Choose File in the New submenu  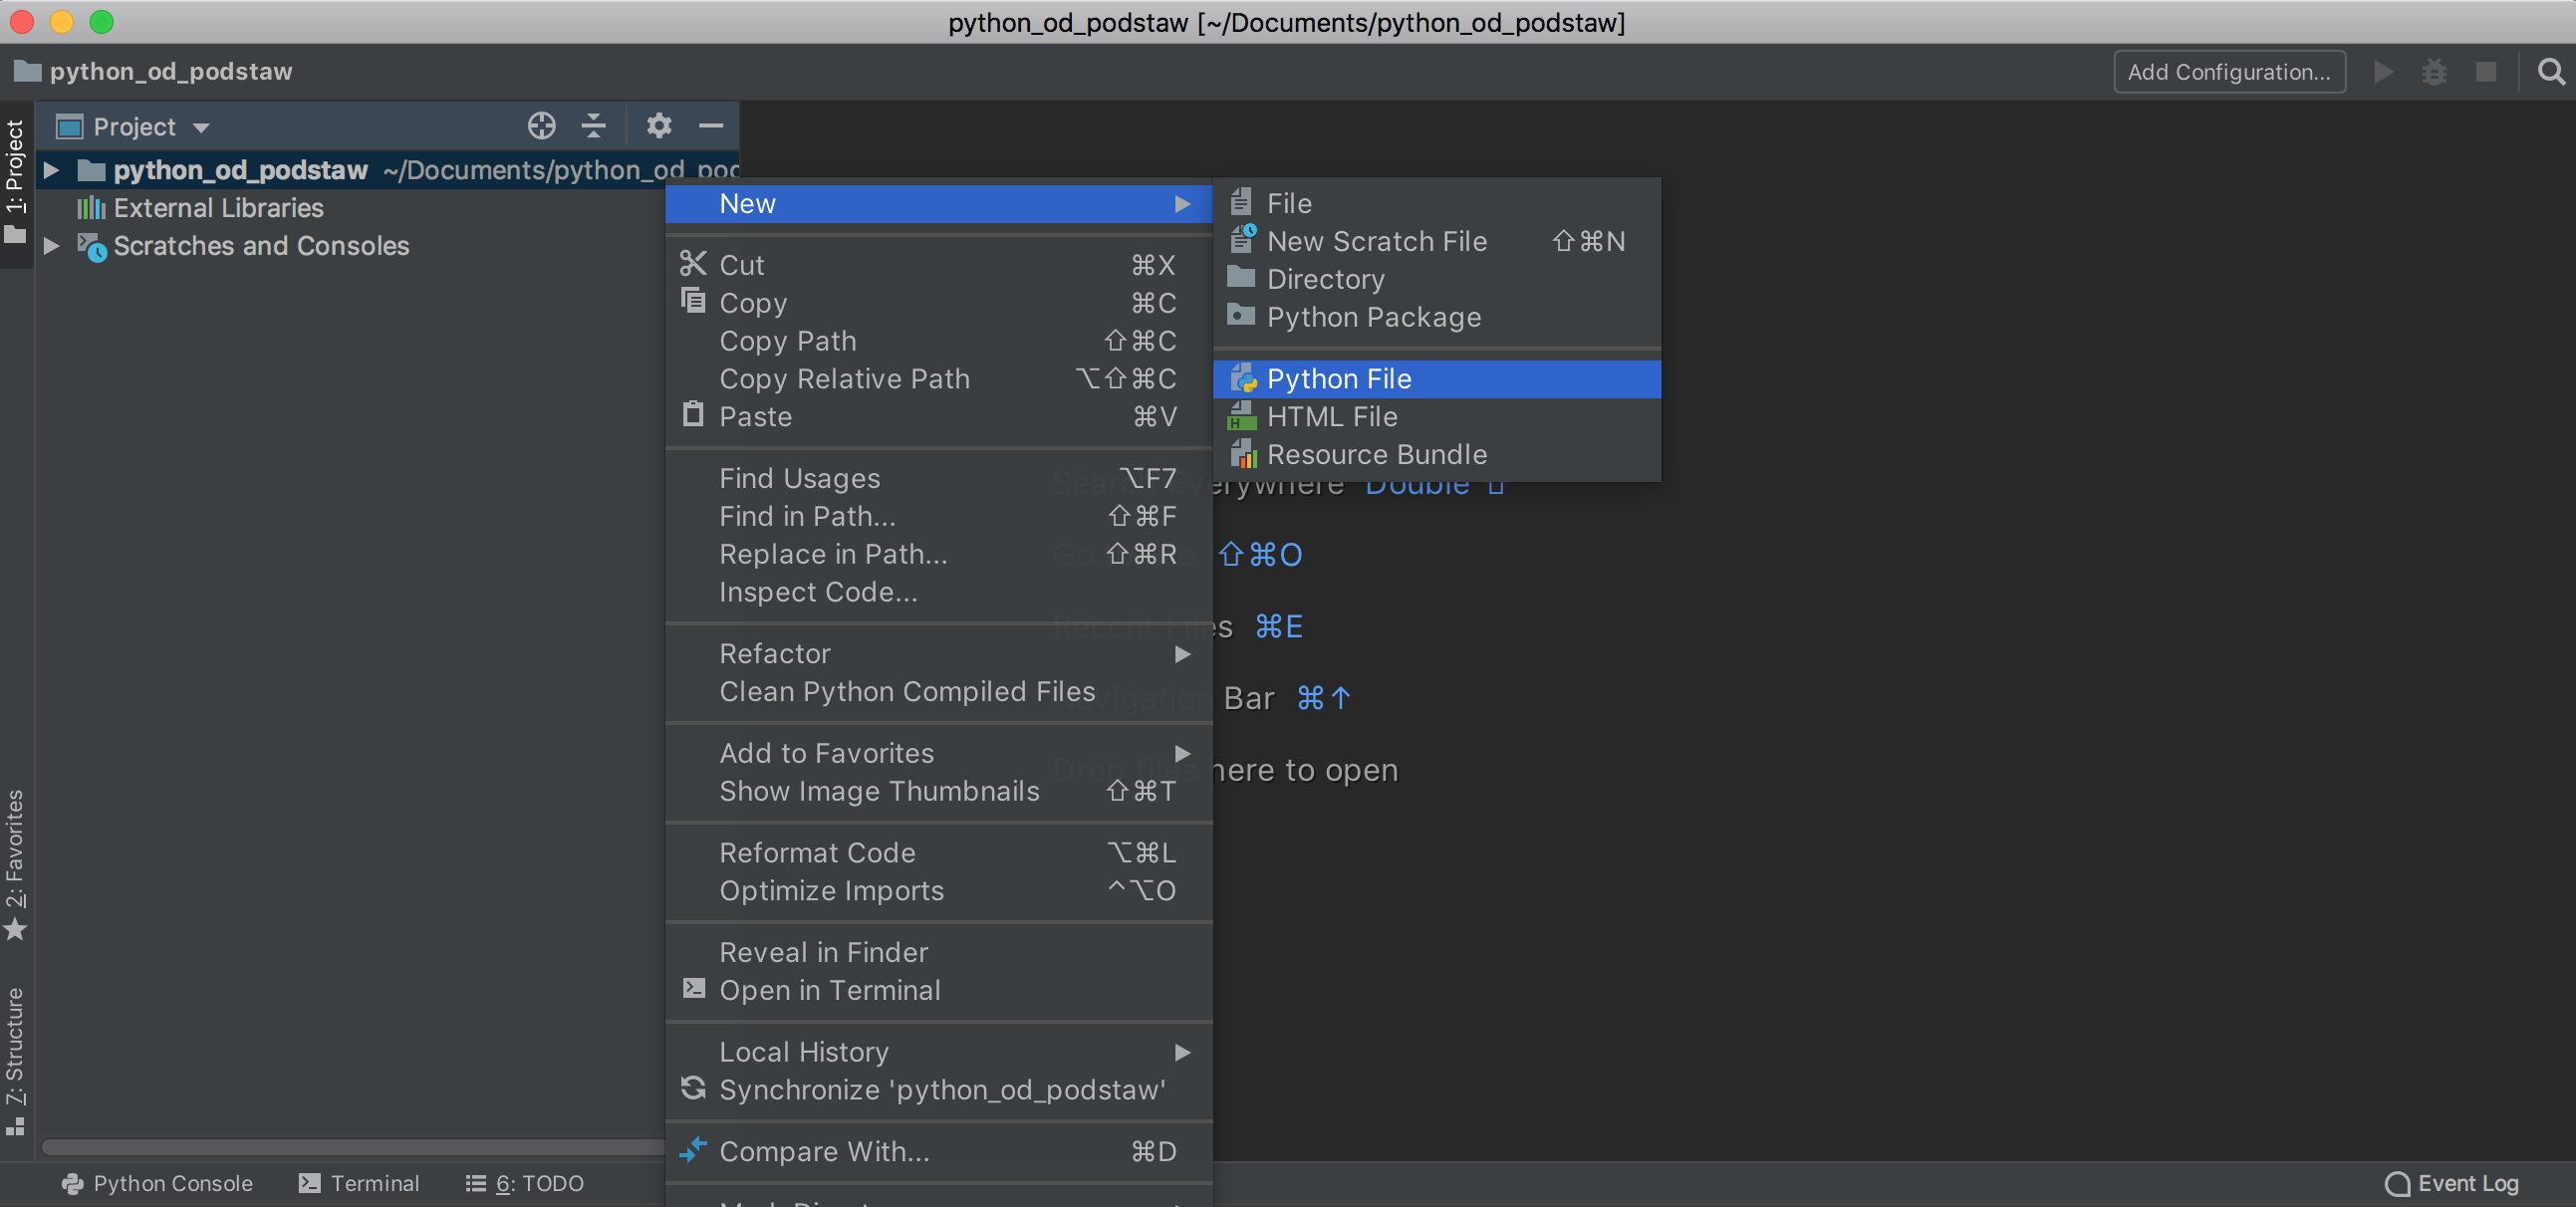tap(1436, 203)
